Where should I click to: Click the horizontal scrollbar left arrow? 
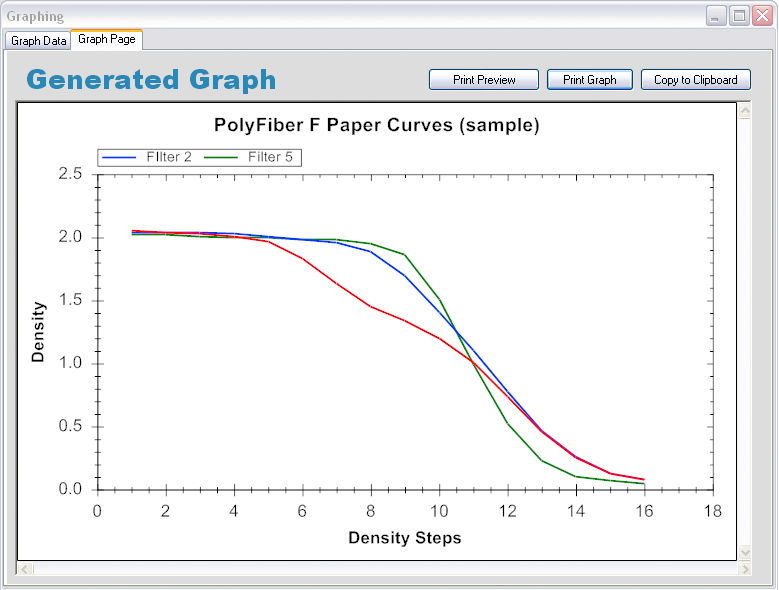pos(25,569)
